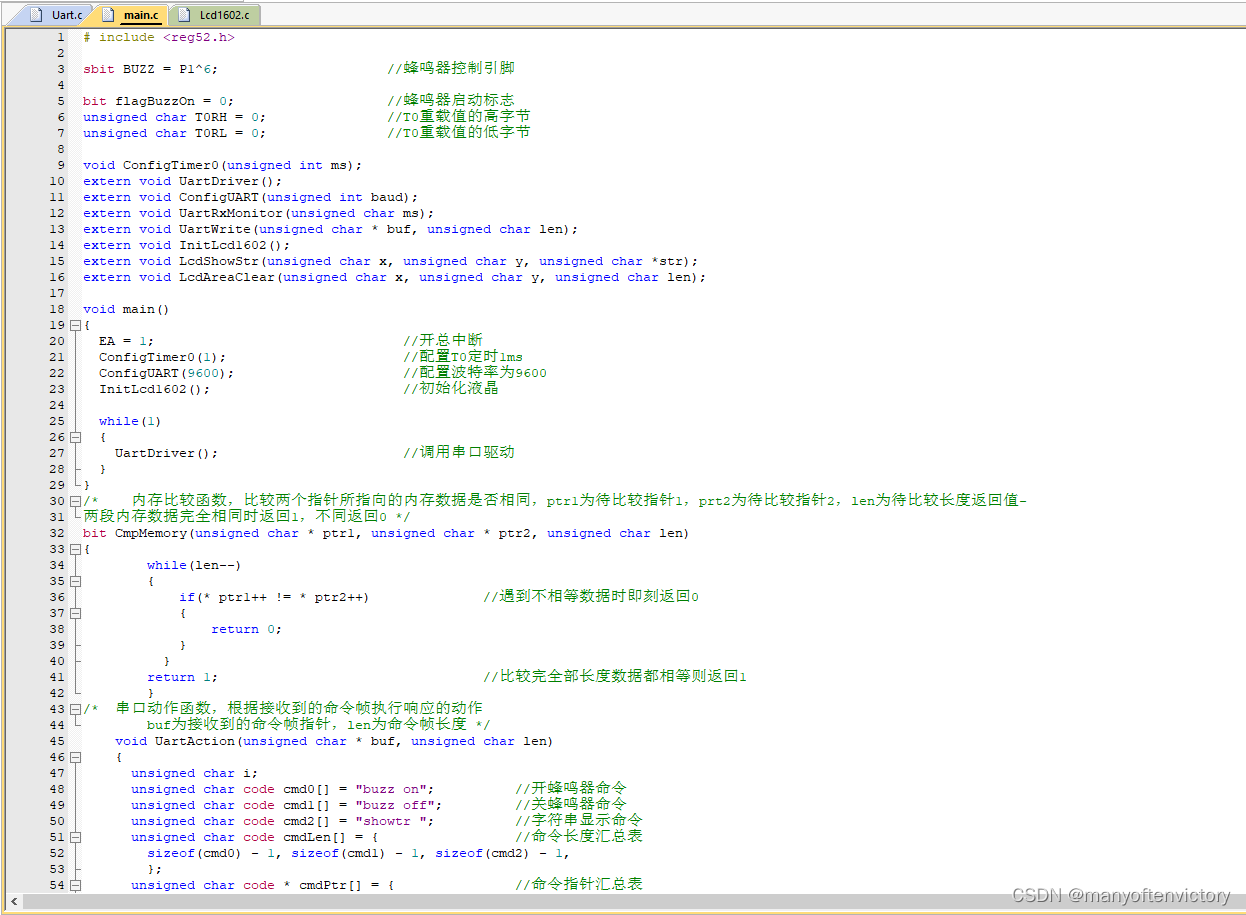Collapse the UartAction comment fold at line 43

pos(74,709)
